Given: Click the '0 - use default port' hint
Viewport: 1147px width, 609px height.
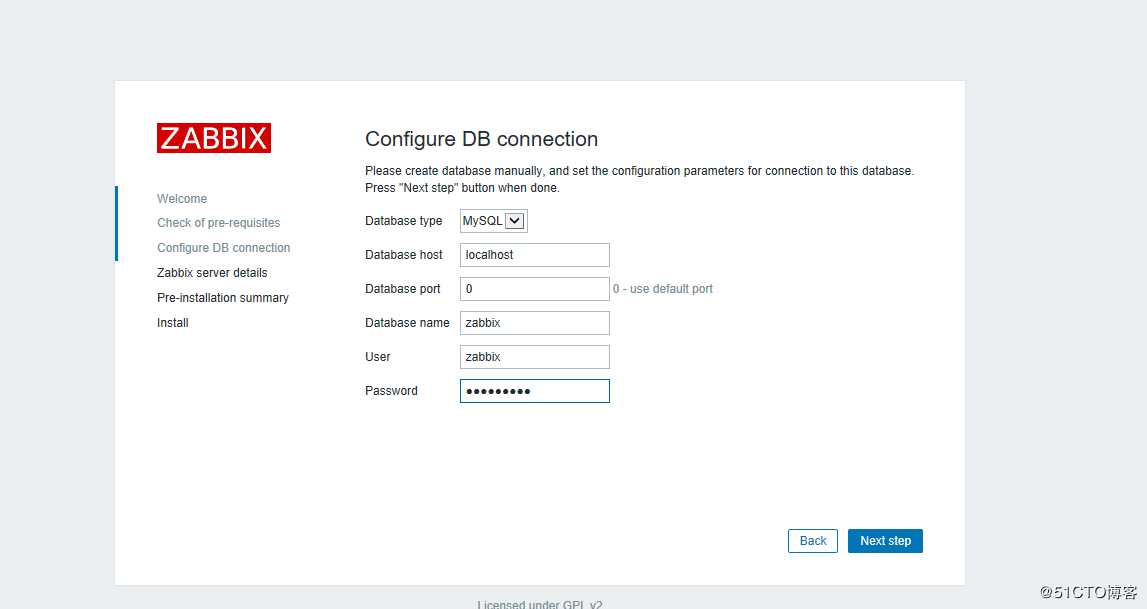Looking at the screenshot, I should (x=663, y=289).
